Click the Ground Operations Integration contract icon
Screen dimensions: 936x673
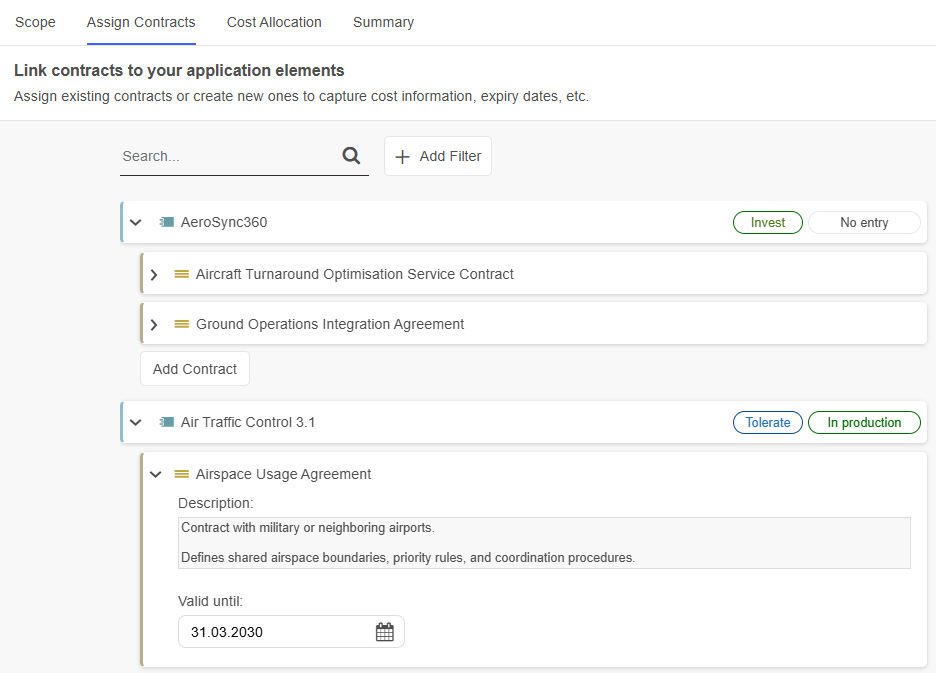pos(182,324)
